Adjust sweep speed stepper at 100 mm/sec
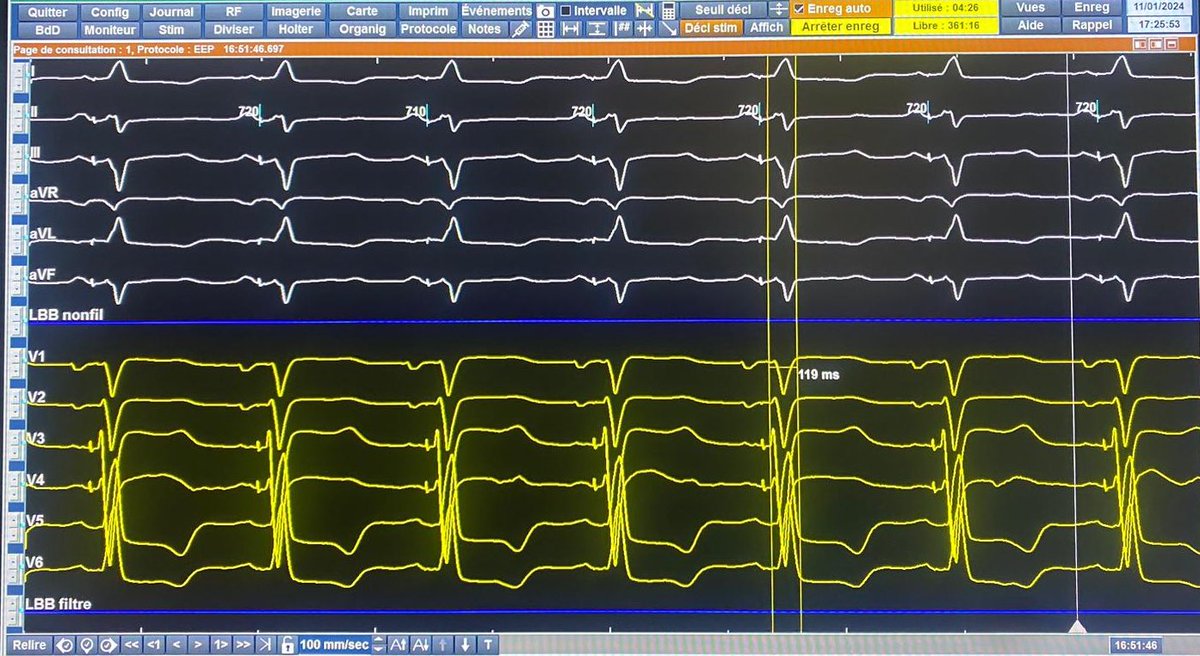Image resolution: width=1200 pixels, height=656 pixels. coord(378,645)
